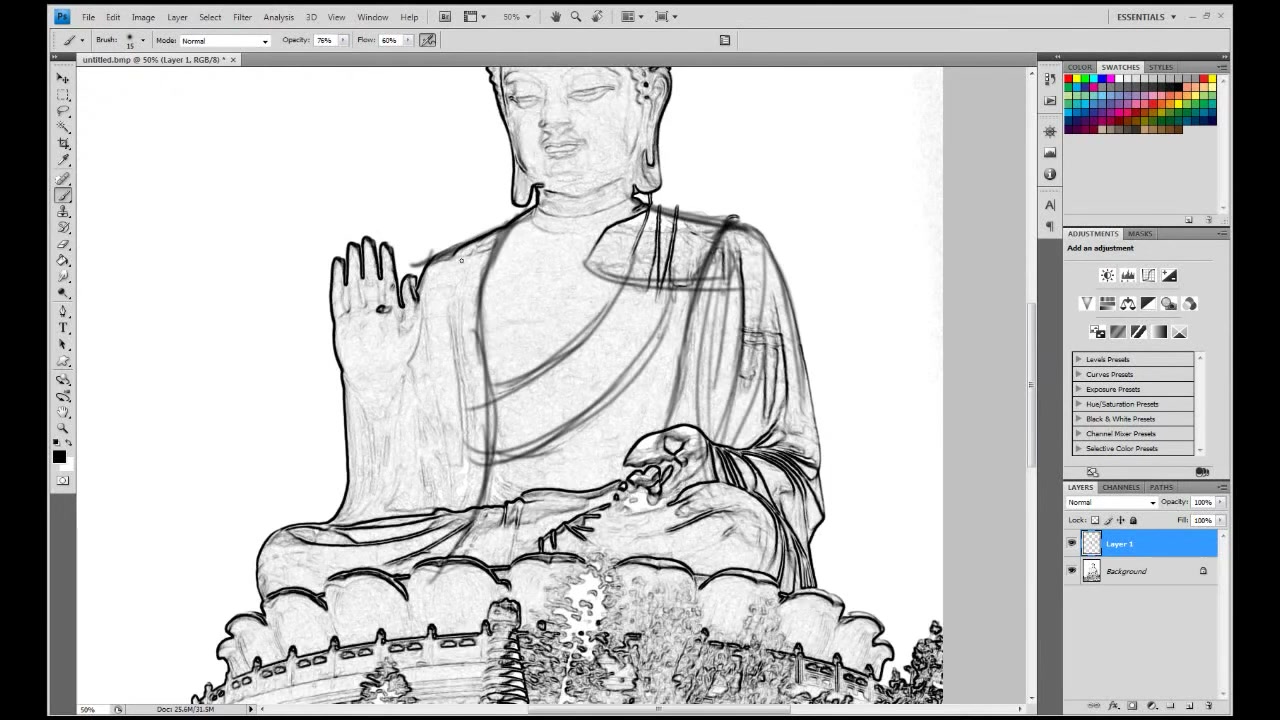Image resolution: width=1280 pixels, height=720 pixels.
Task: Select the Zoom tool in toolbox
Action: click(63, 428)
